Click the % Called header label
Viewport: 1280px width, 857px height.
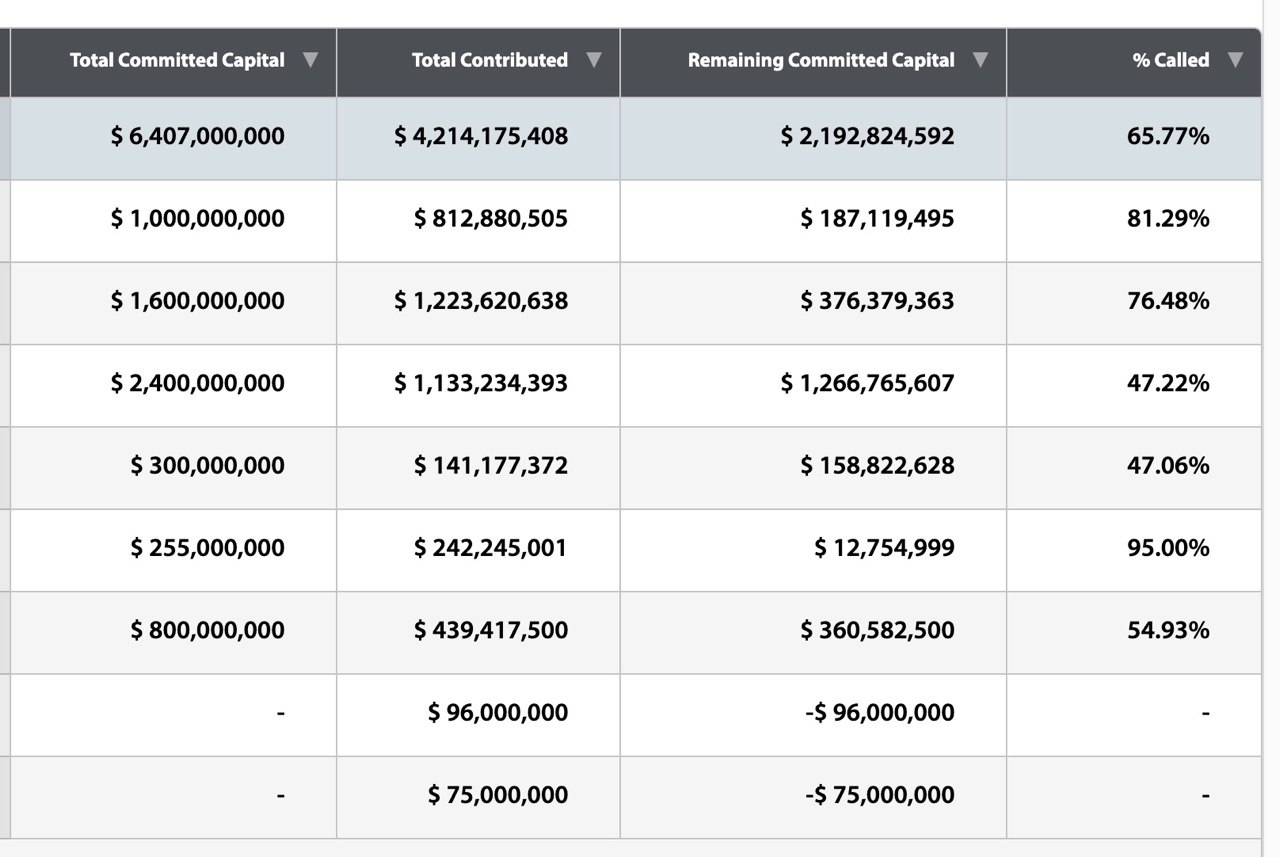(1170, 60)
